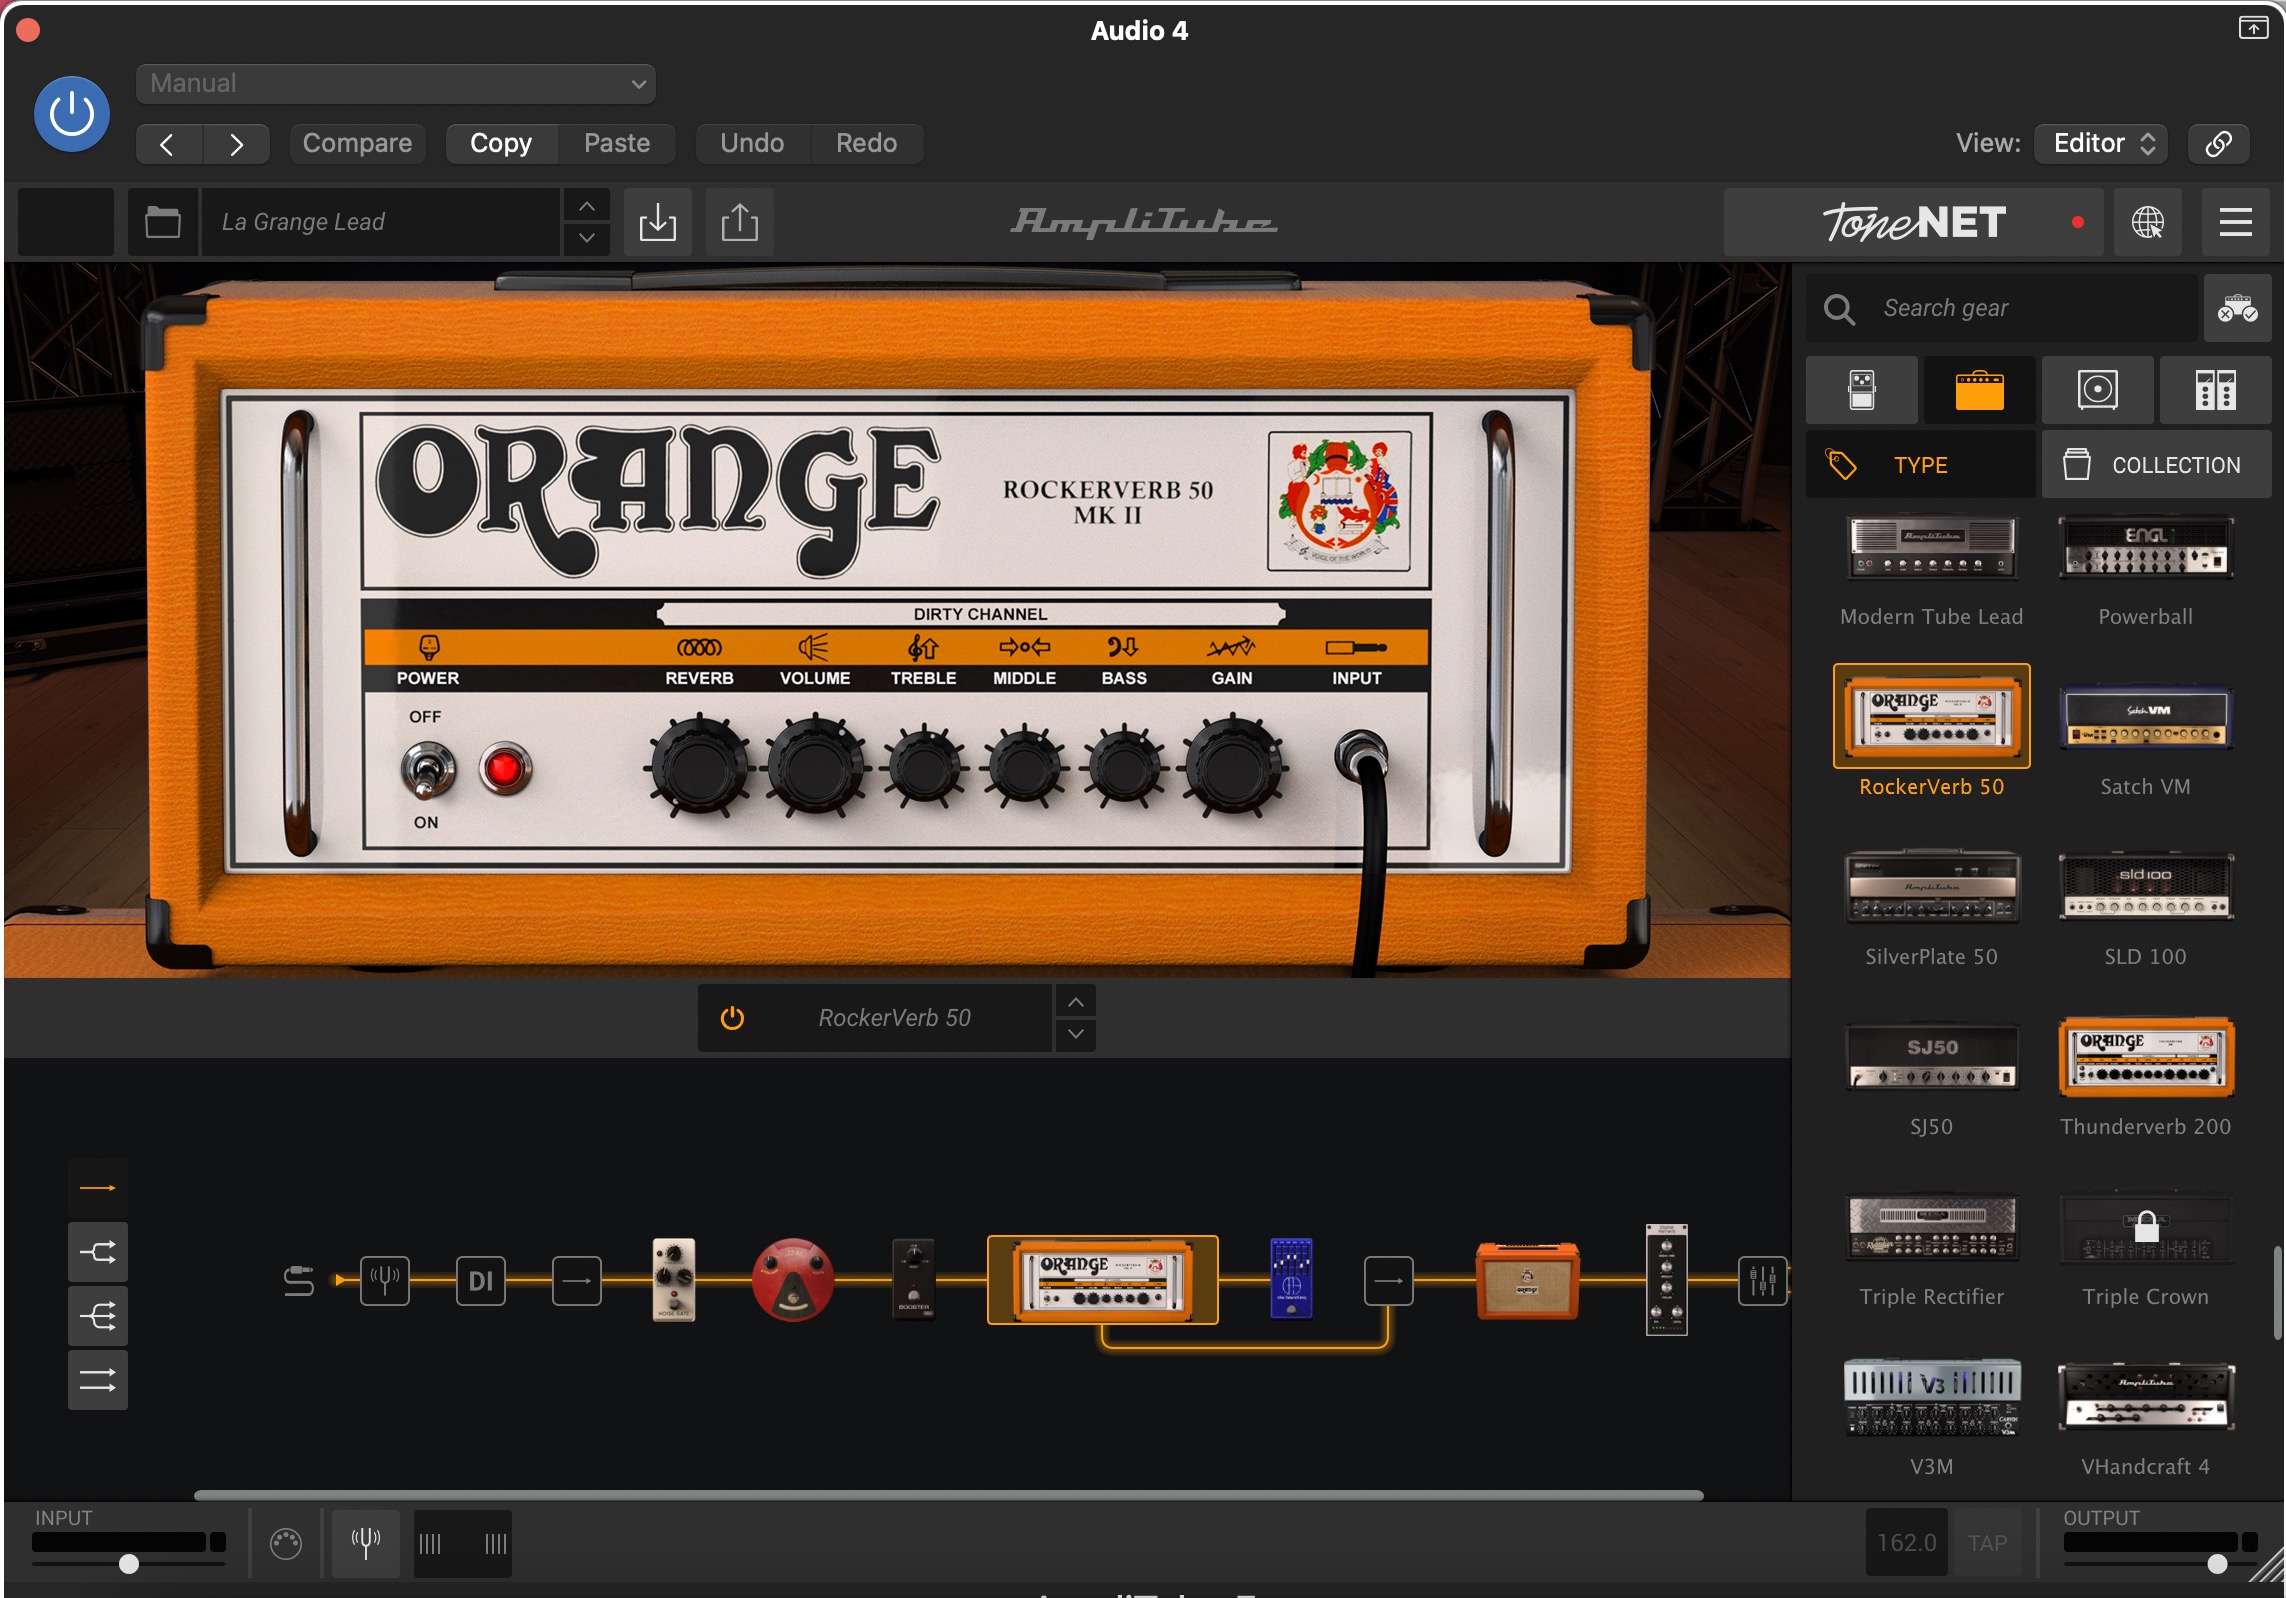Click the sidechain link icon
This screenshot has height=1598, width=2286.
[2218, 143]
